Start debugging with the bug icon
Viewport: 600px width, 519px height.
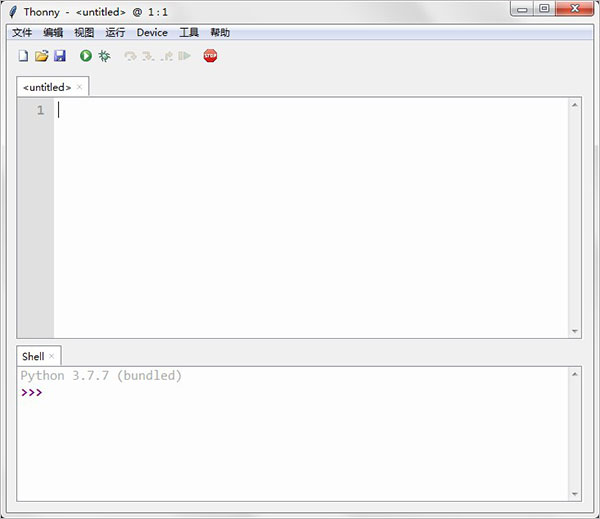104,56
